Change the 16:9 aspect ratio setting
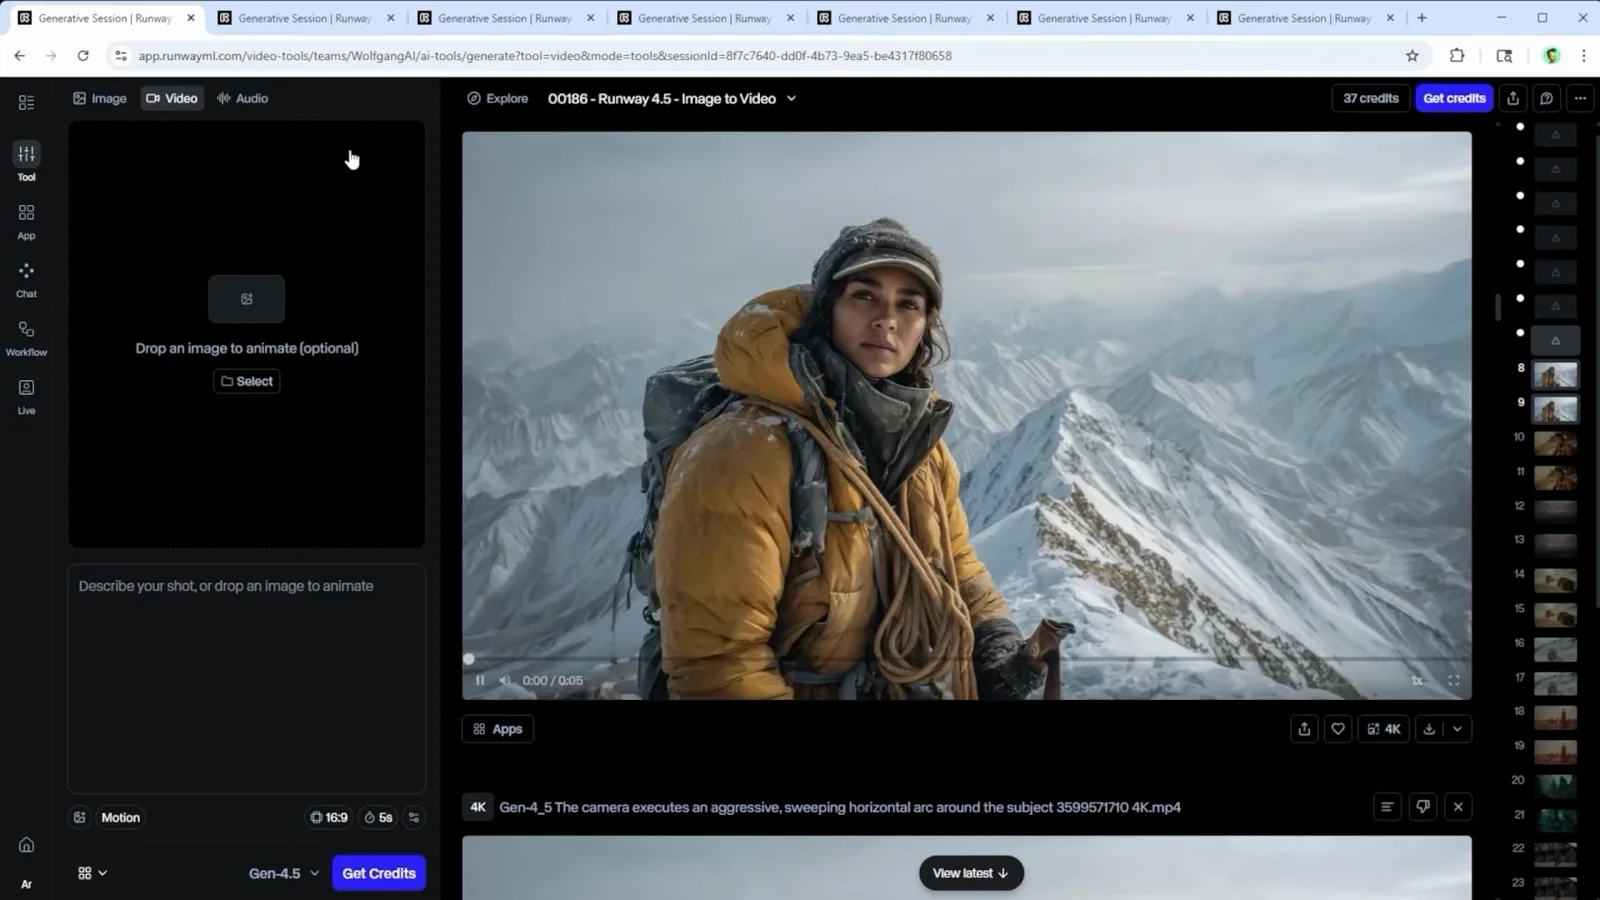The height and width of the screenshot is (900, 1600). tap(329, 817)
